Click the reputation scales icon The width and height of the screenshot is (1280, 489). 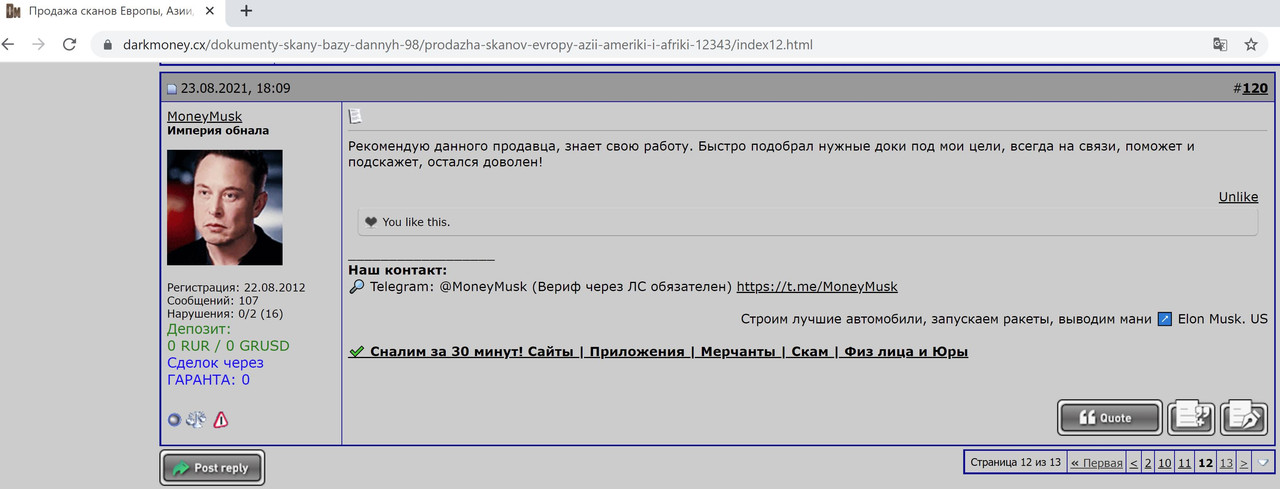pyautogui.click(x=196, y=420)
